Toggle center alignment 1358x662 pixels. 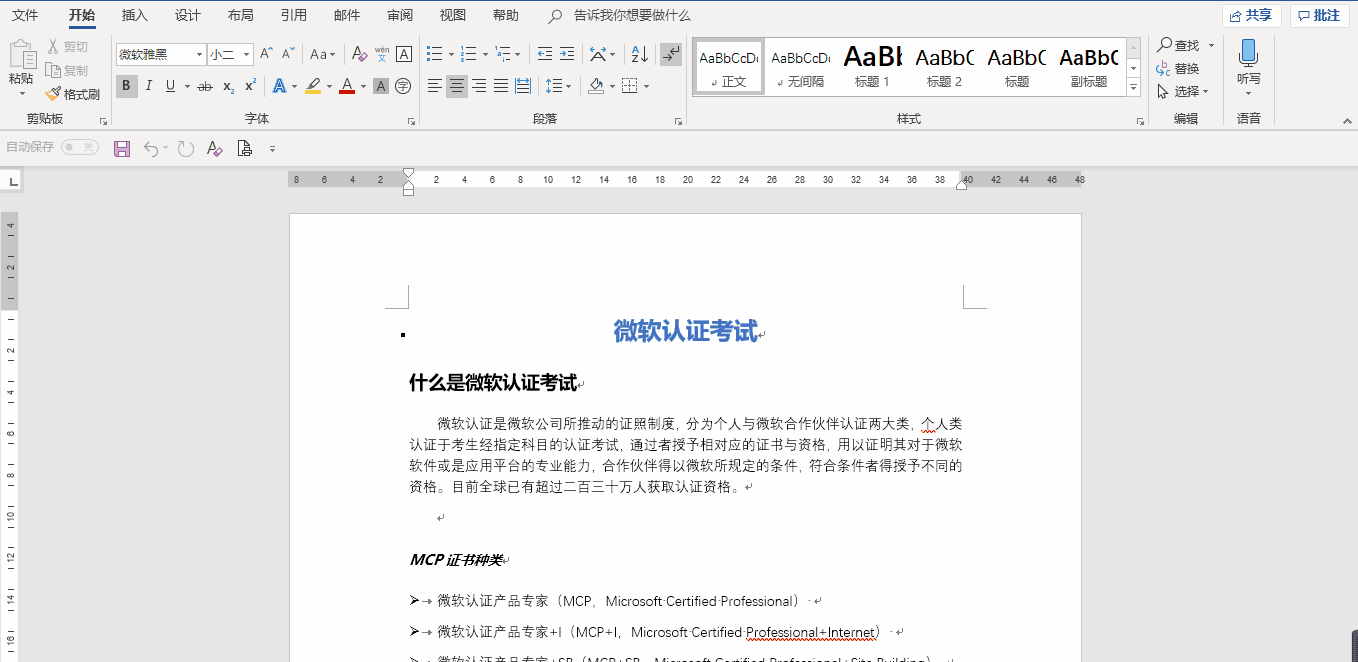click(457, 87)
